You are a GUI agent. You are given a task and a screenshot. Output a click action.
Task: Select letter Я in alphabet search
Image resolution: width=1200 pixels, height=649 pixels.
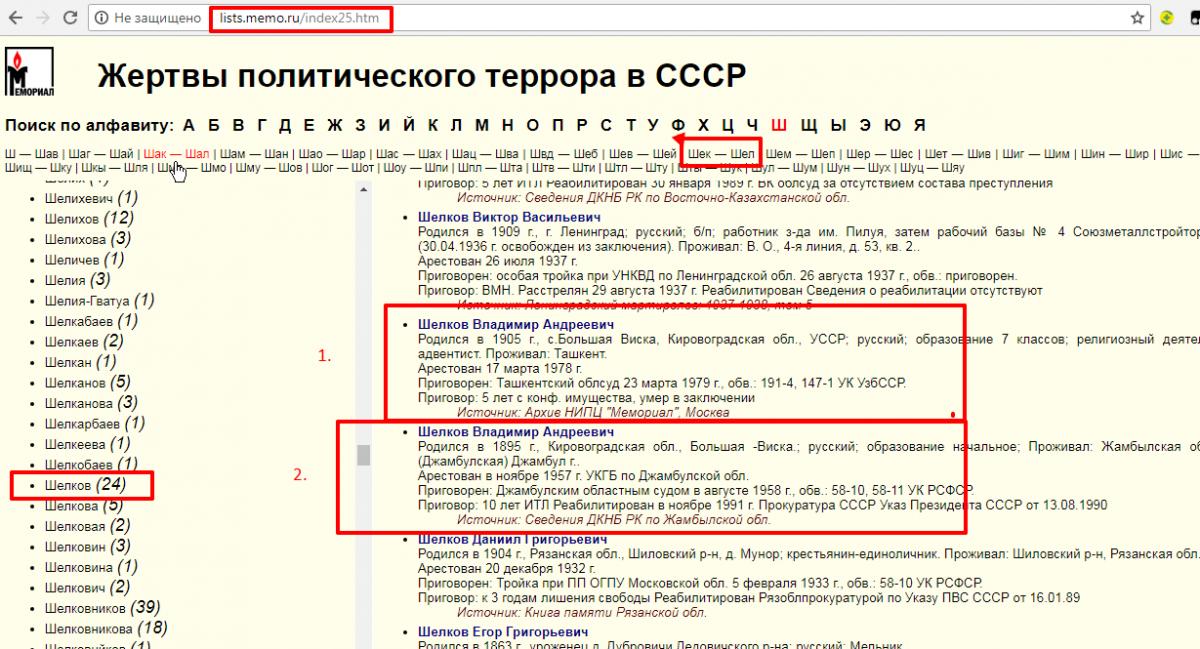tap(919, 125)
